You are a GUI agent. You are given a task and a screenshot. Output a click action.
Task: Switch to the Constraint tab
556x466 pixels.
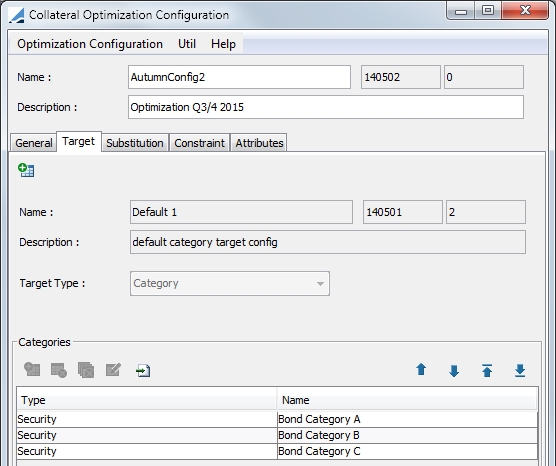[199, 143]
